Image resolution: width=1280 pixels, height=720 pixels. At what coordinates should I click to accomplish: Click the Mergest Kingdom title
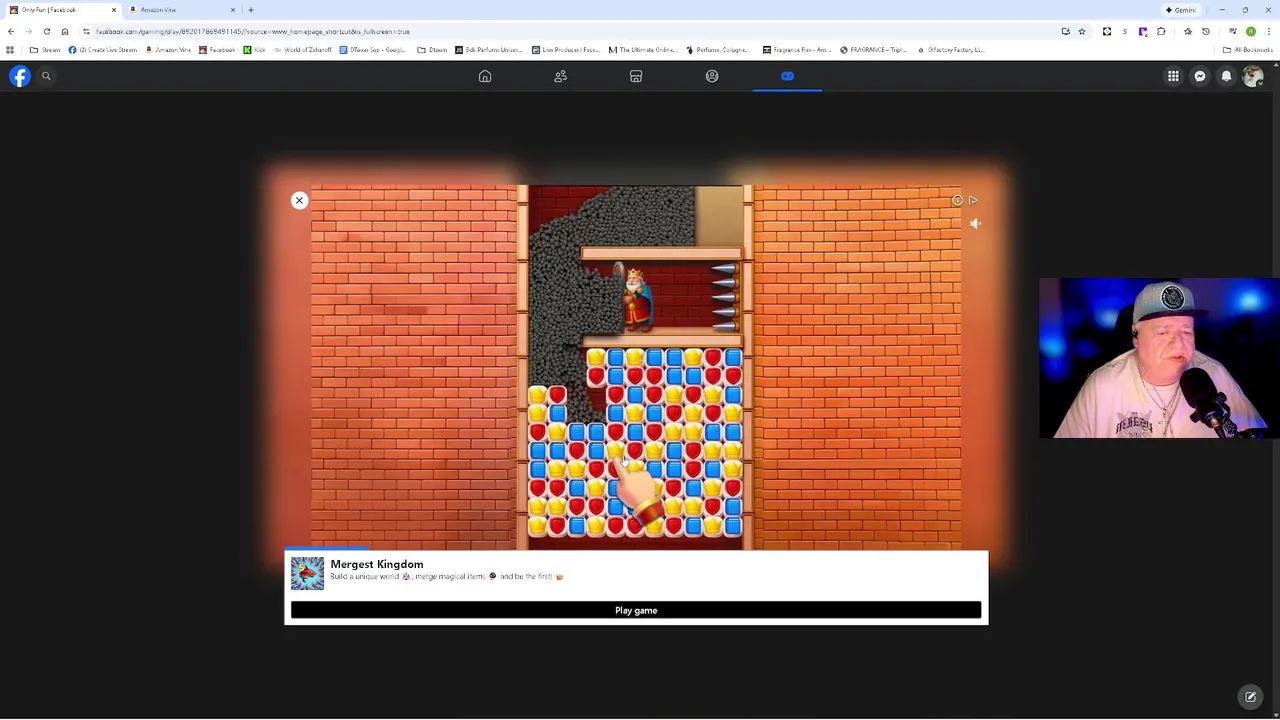(x=377, y=564)
